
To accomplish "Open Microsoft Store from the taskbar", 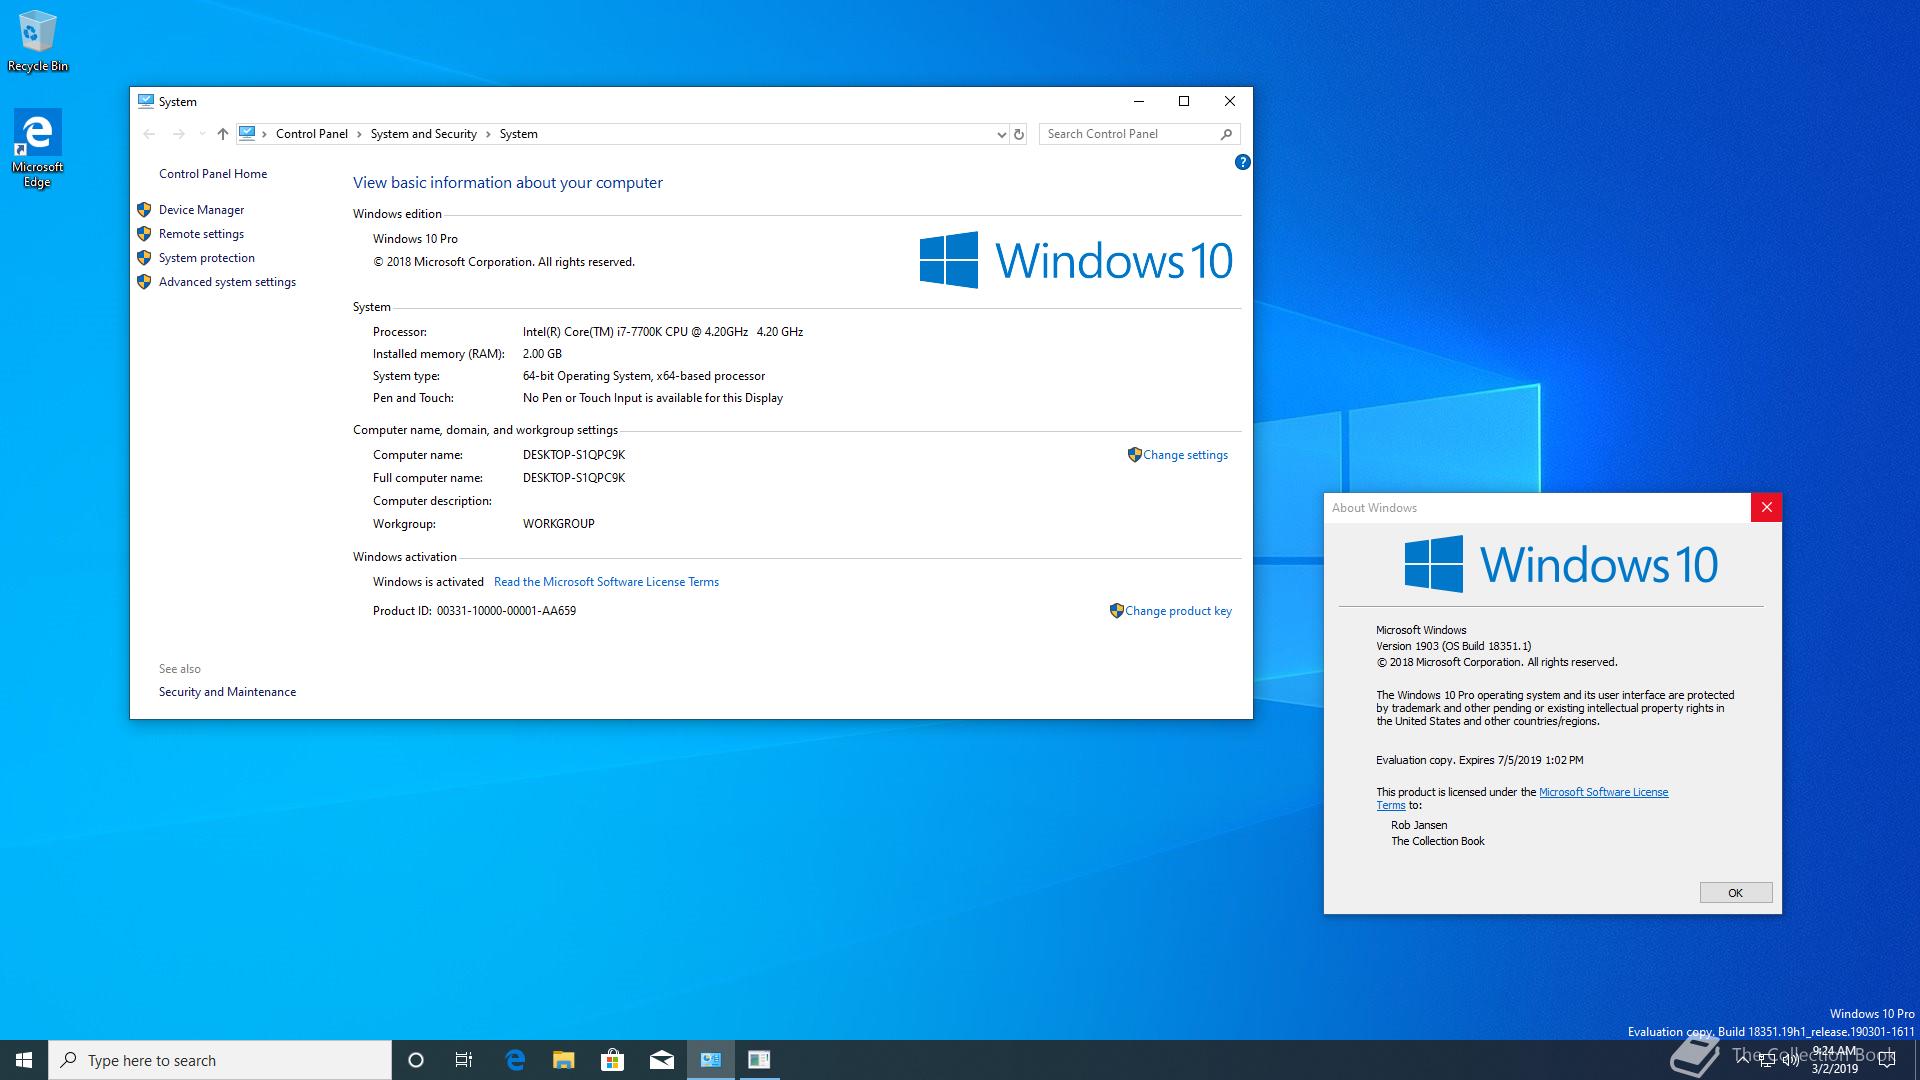I will coord(612,1060).
